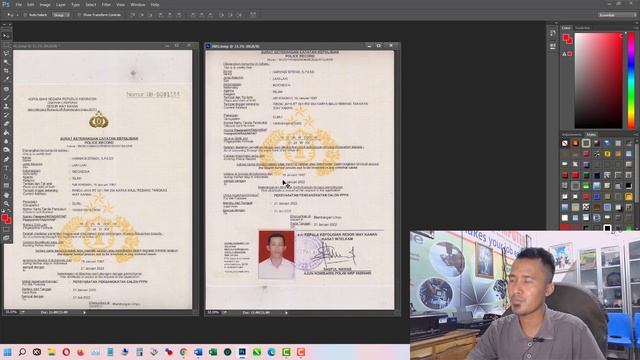Select the Magic Wand tool
Image resolution: width=640 pixels, height=360 pixels.
[6, 62]
